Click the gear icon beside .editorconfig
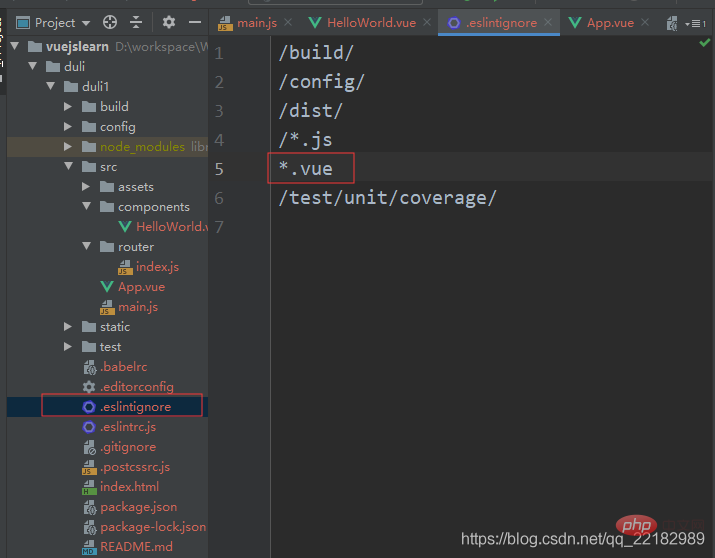Image resolution: width=715 pixels, height=558 pixels. point(89,387)
